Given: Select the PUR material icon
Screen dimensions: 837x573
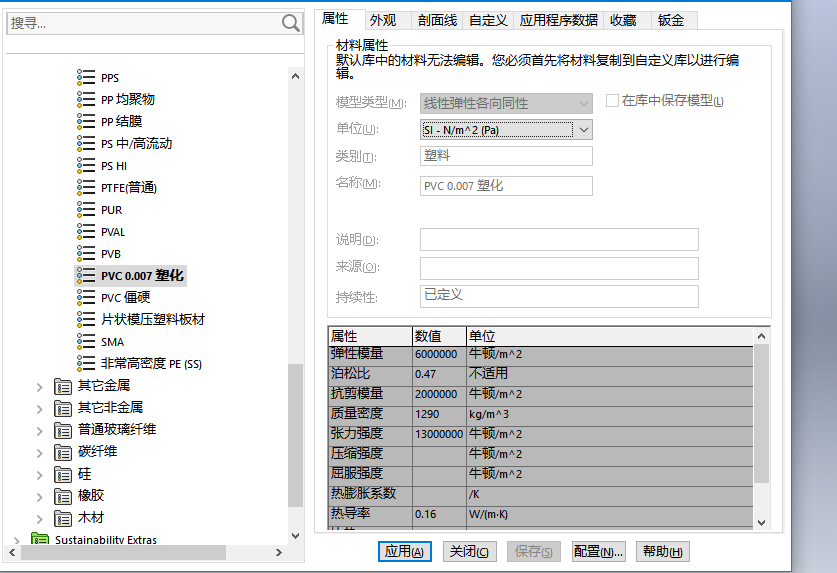Looking at the screenshot, I should point(86,210).
